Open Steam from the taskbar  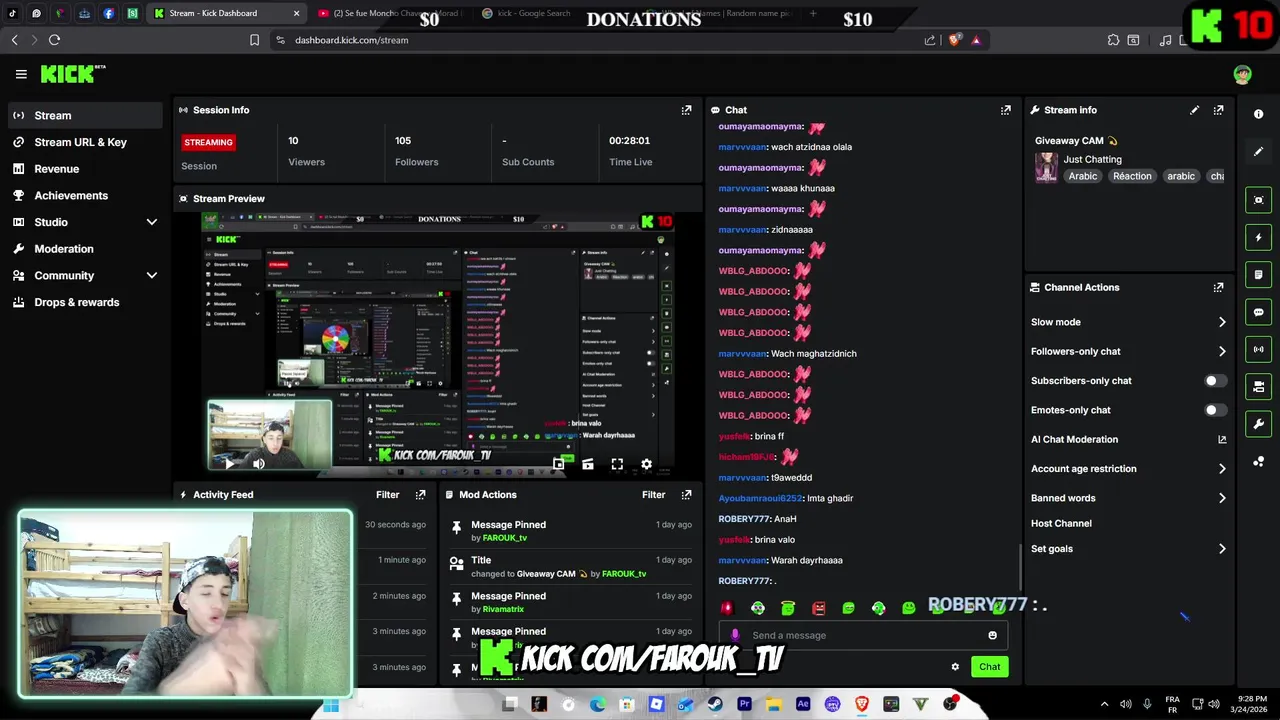pyautogui.click(x=714, y=705)
